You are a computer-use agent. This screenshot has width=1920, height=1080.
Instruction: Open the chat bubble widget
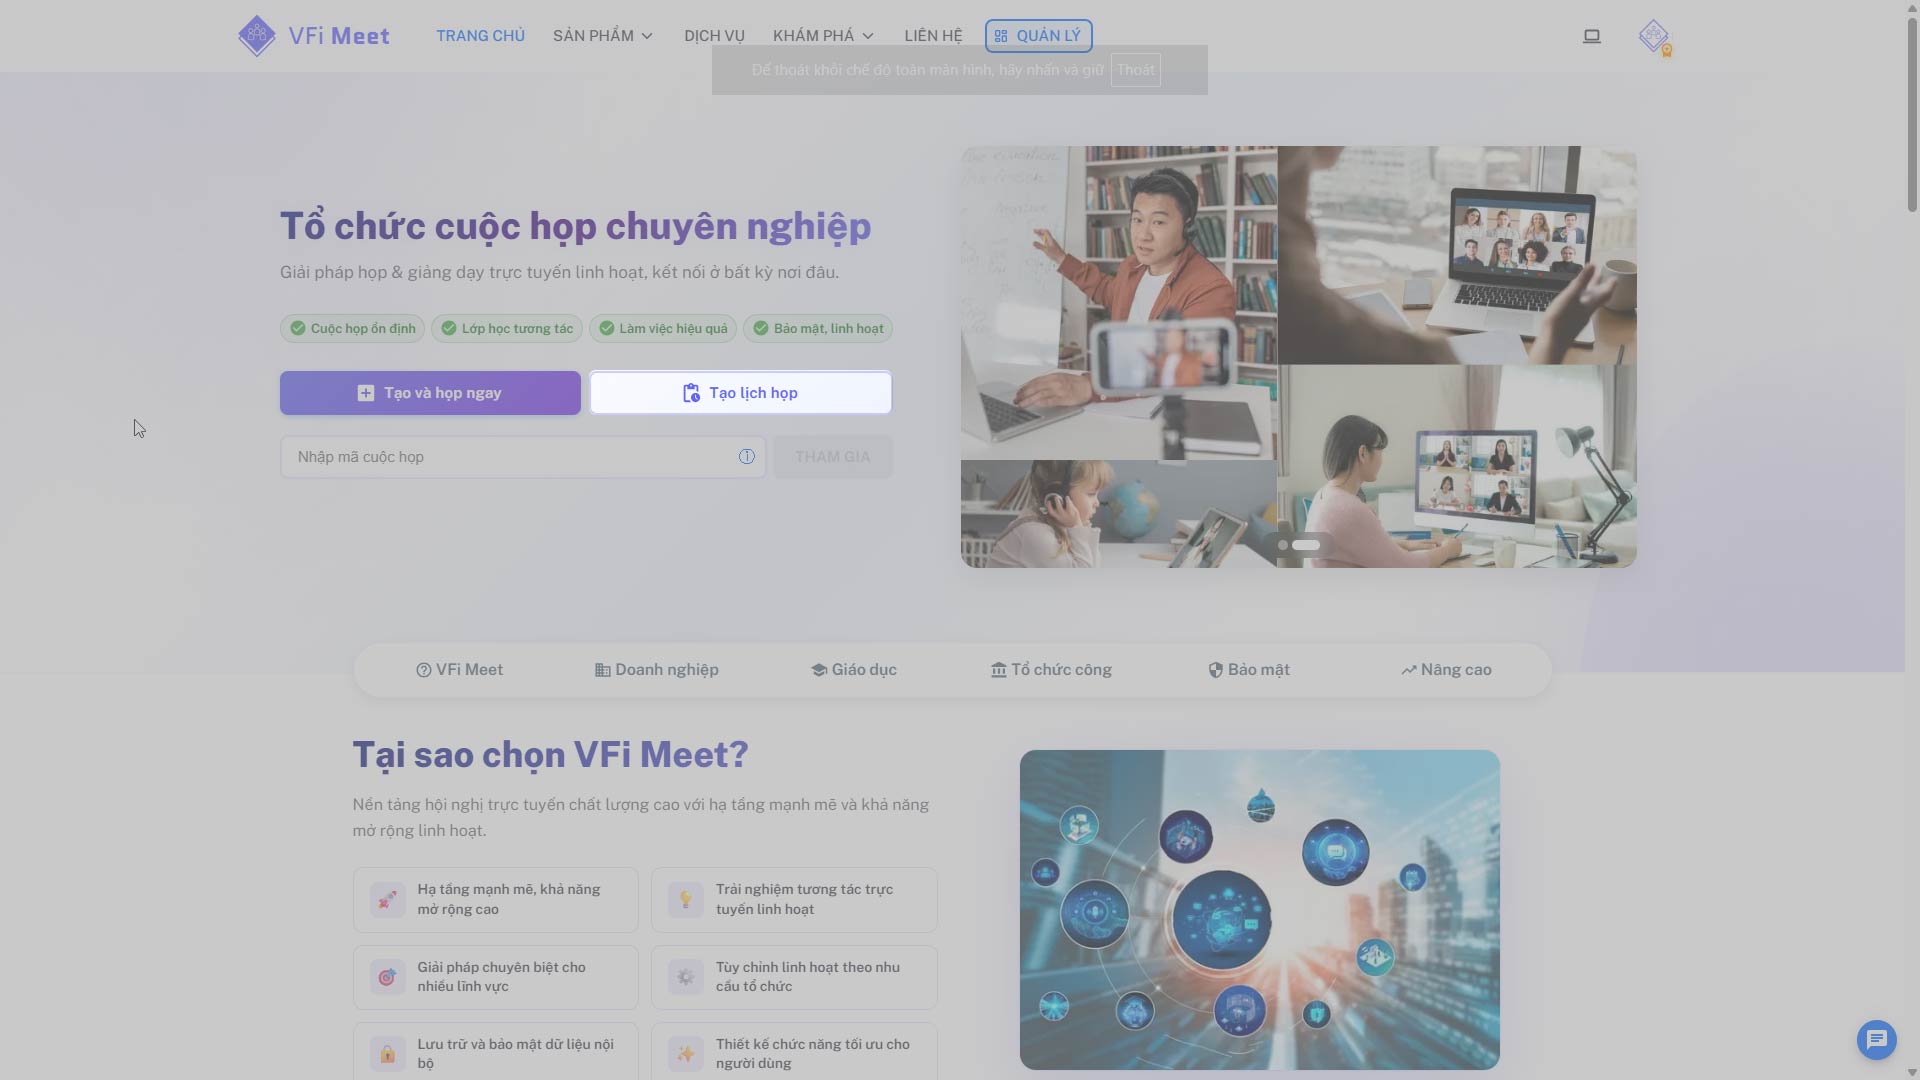tap(1876, 1040)
